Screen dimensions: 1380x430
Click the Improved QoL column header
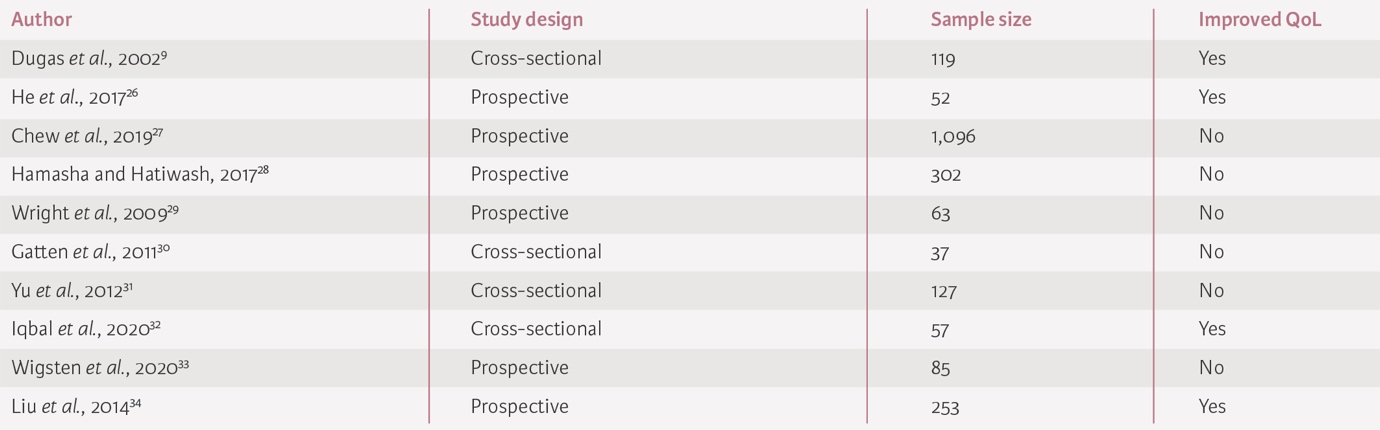click(1260, 20)
